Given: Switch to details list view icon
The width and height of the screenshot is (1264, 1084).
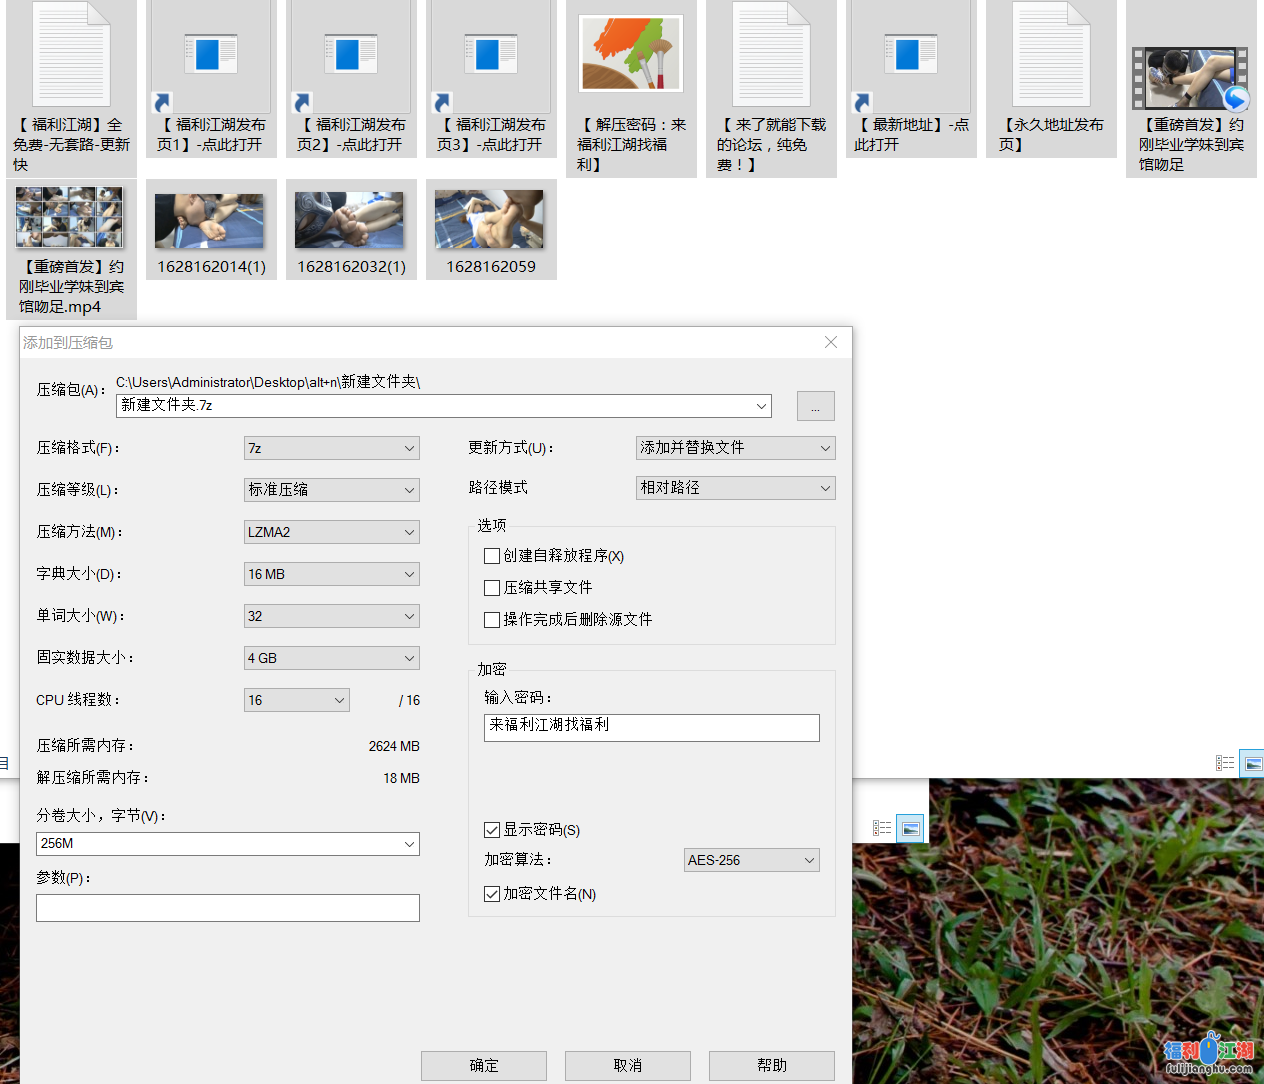Looking at the screenshot, I should [1225, 763].
